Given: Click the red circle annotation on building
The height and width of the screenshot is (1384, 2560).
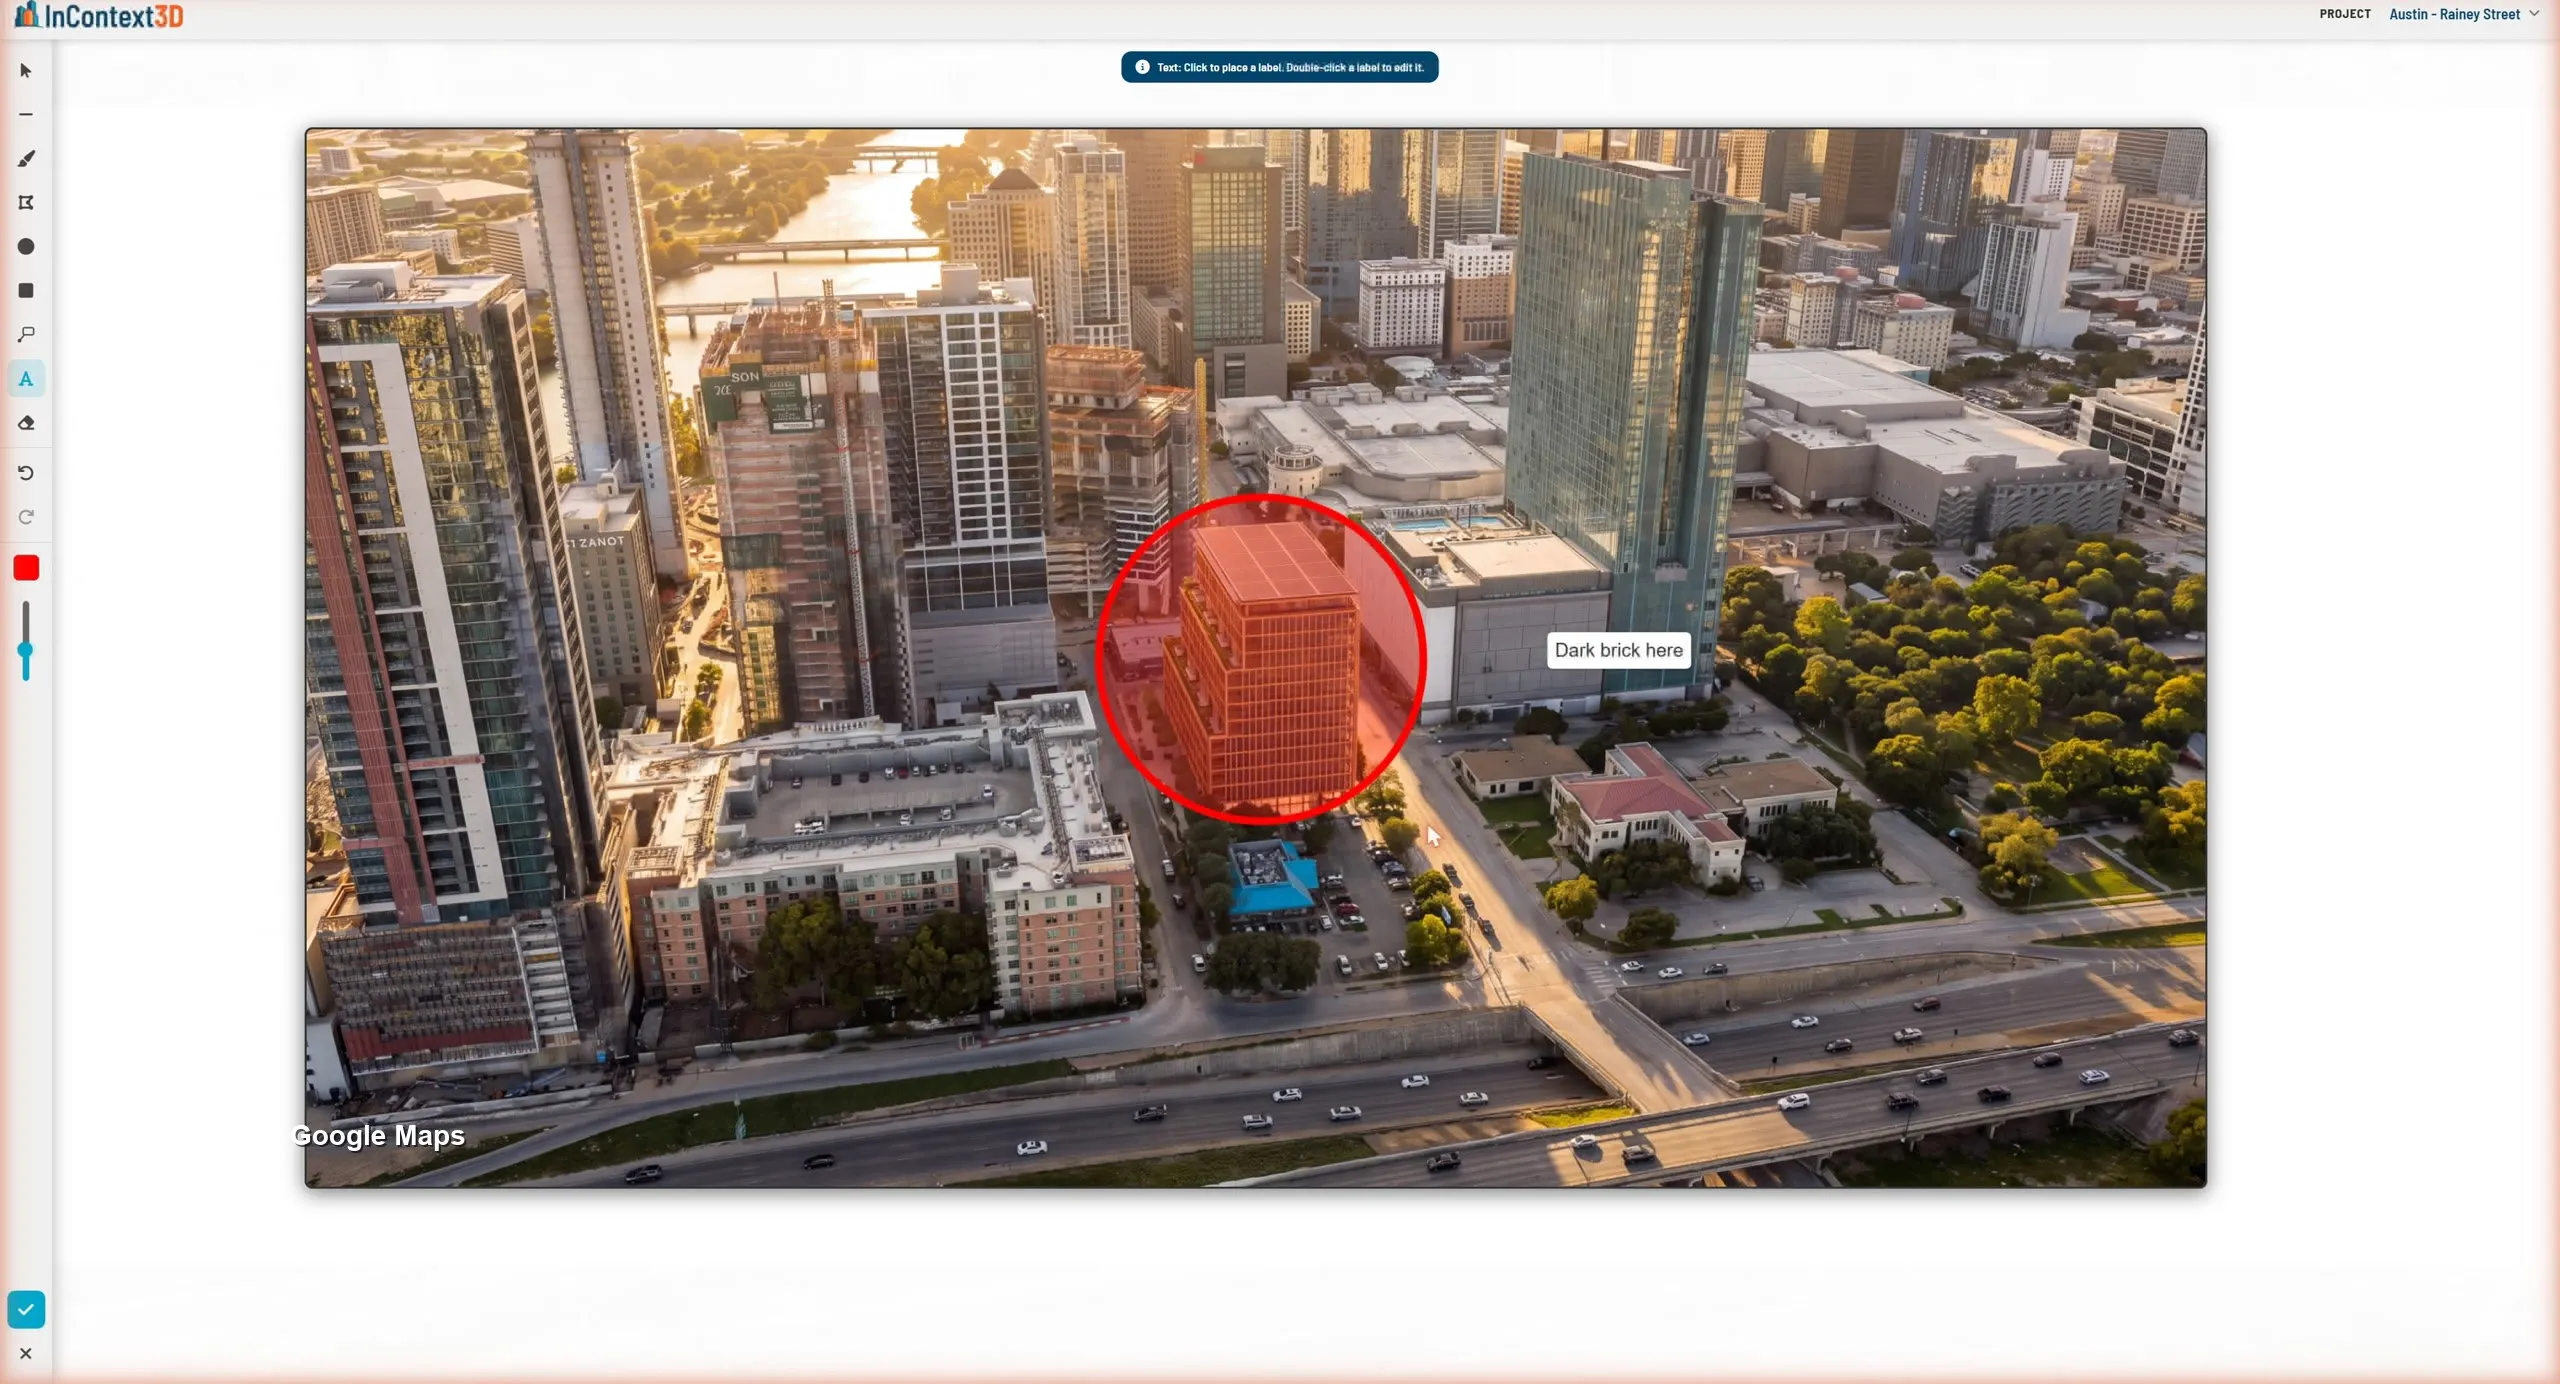Looking at the screenshot, I should 1260,659.
